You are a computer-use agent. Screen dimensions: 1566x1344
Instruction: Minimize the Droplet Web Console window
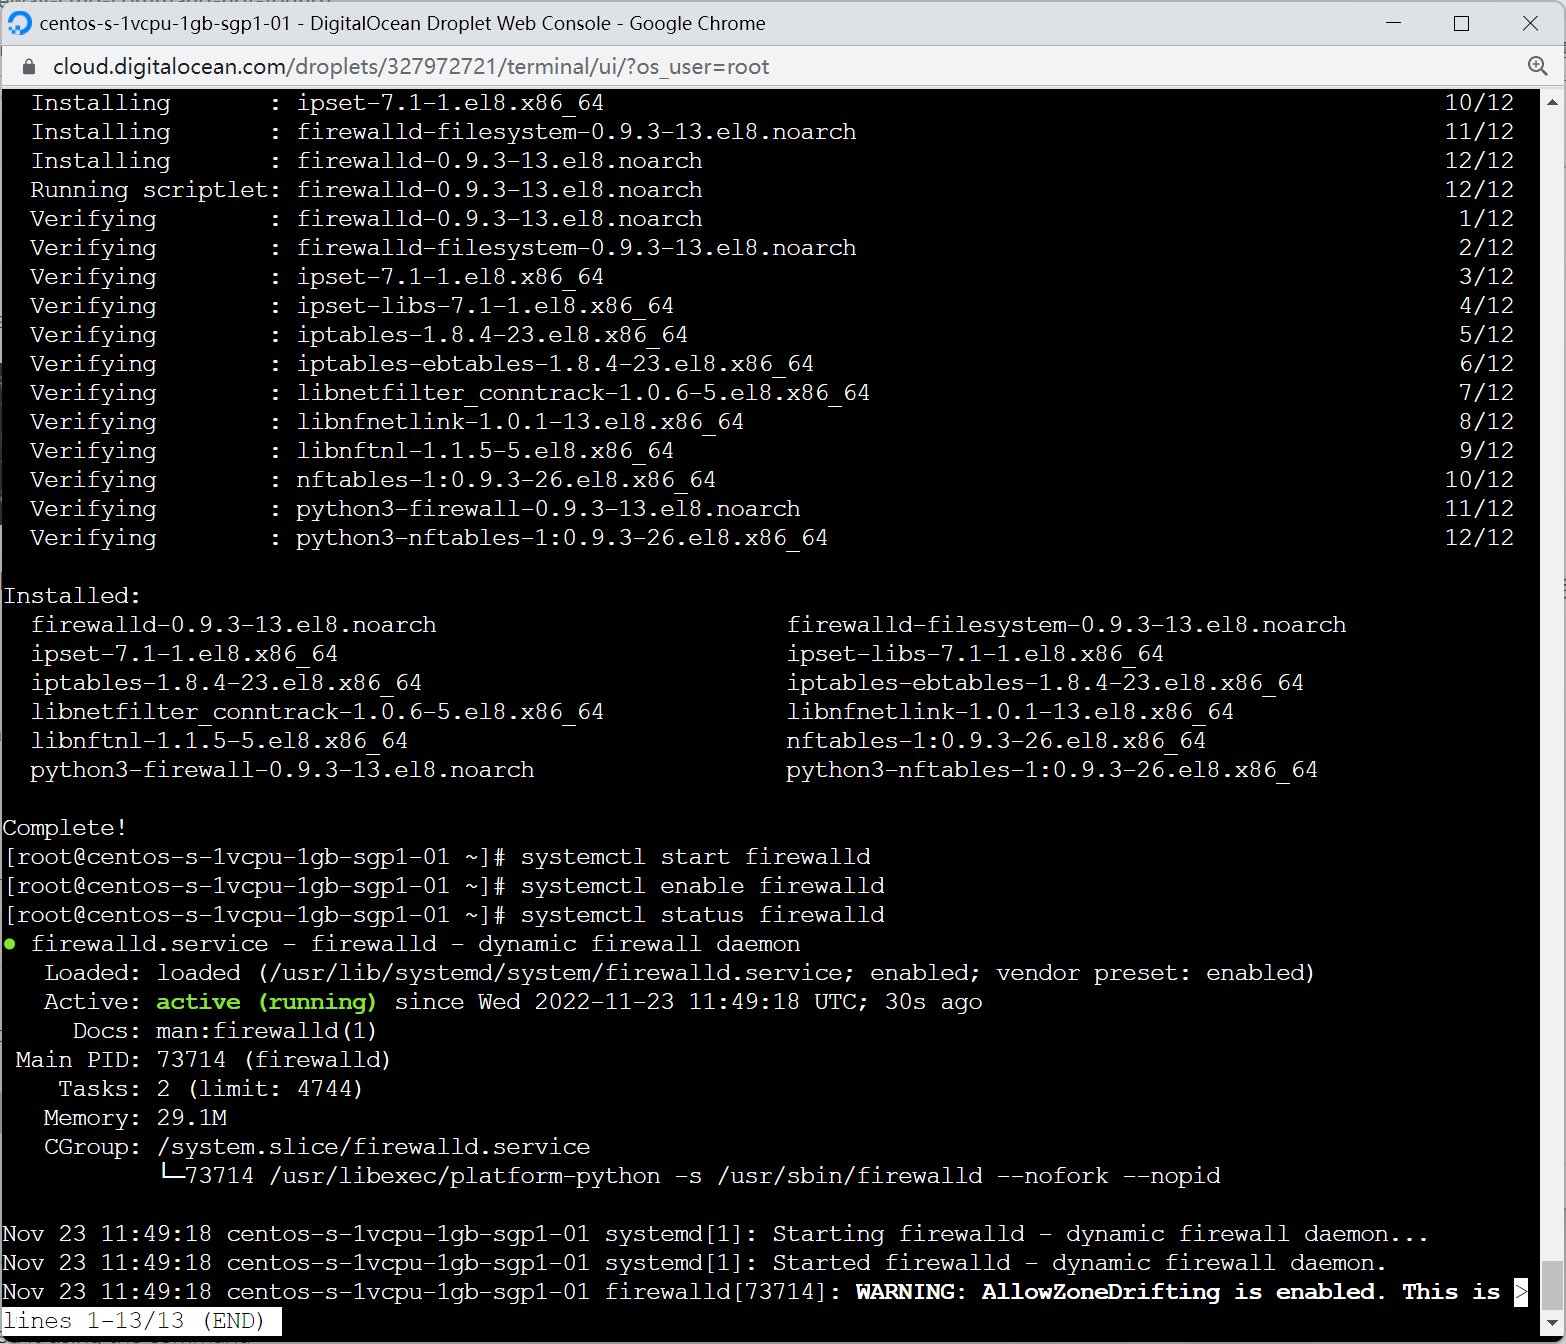click(x=1393, y=23)
